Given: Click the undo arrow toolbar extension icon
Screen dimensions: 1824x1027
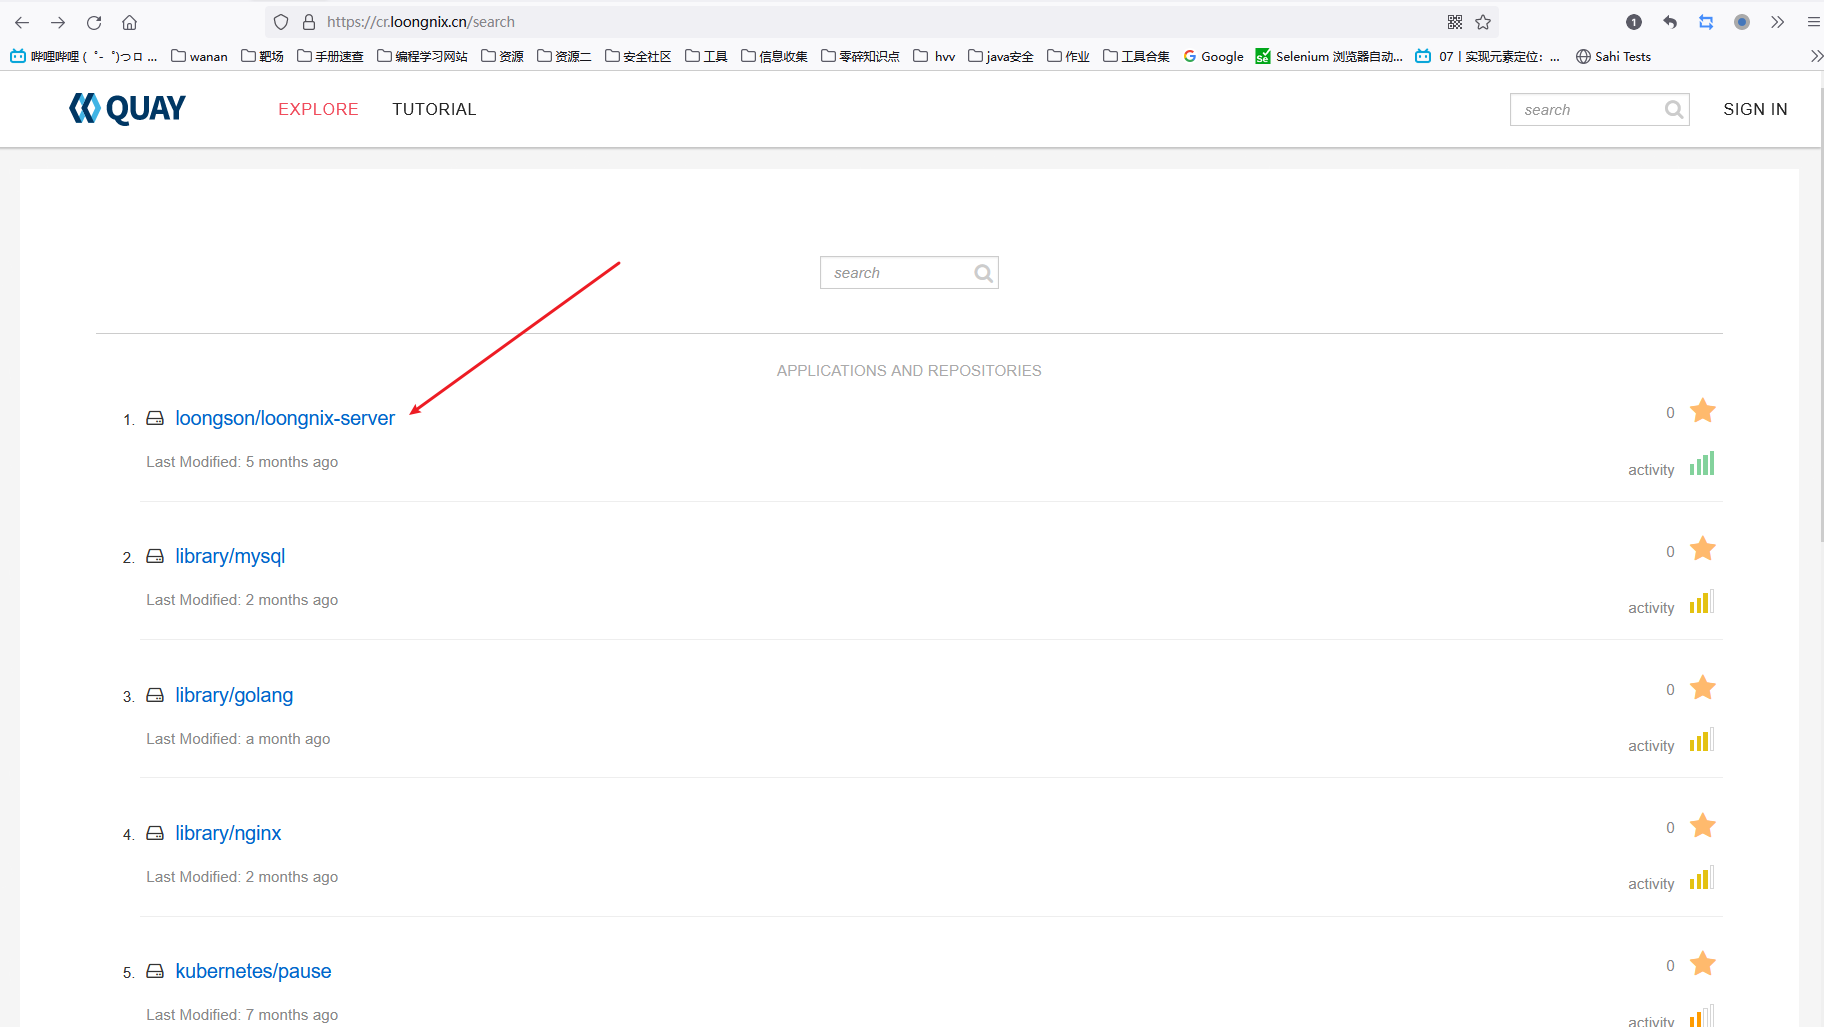Looking at the screenshot, I should pos(1670,22).
